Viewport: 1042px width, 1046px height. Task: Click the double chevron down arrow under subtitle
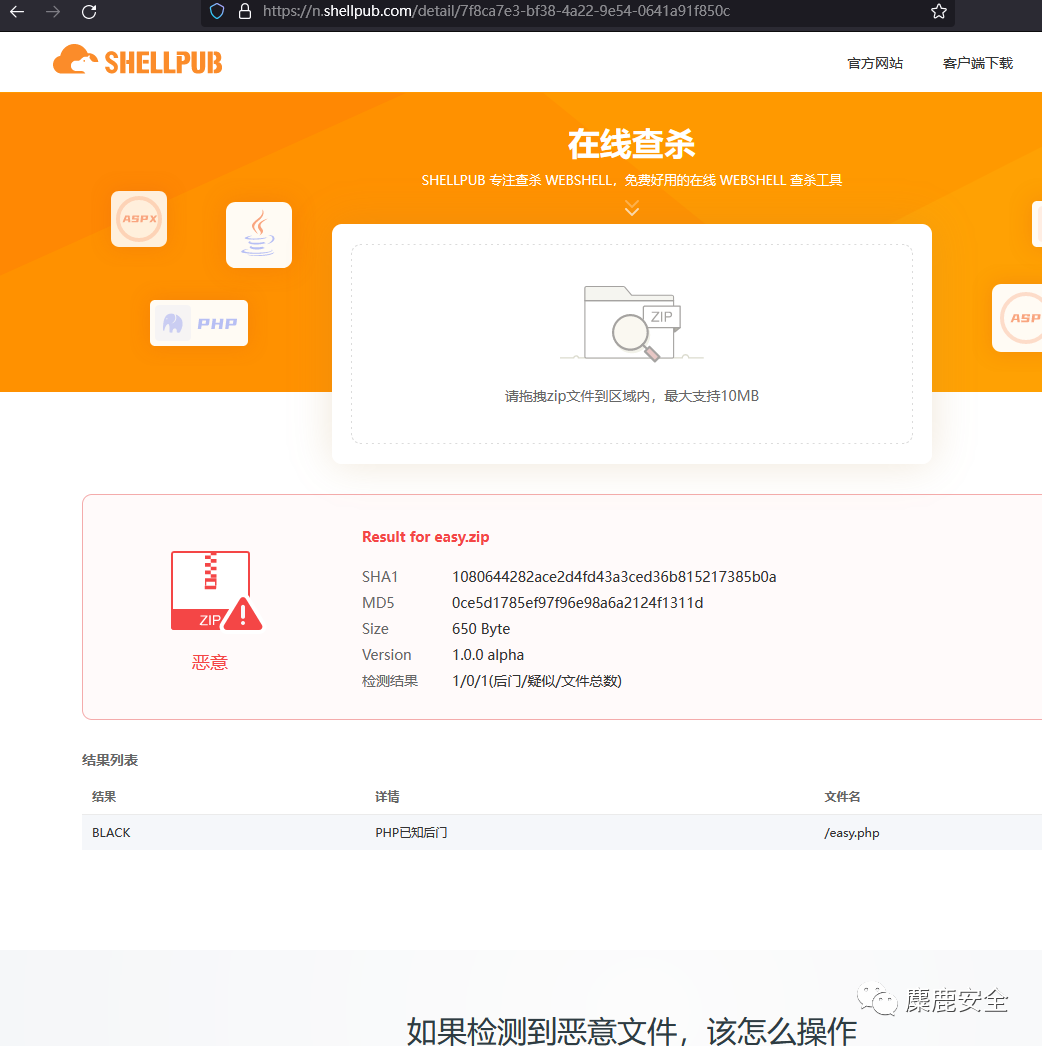(632, 208)
